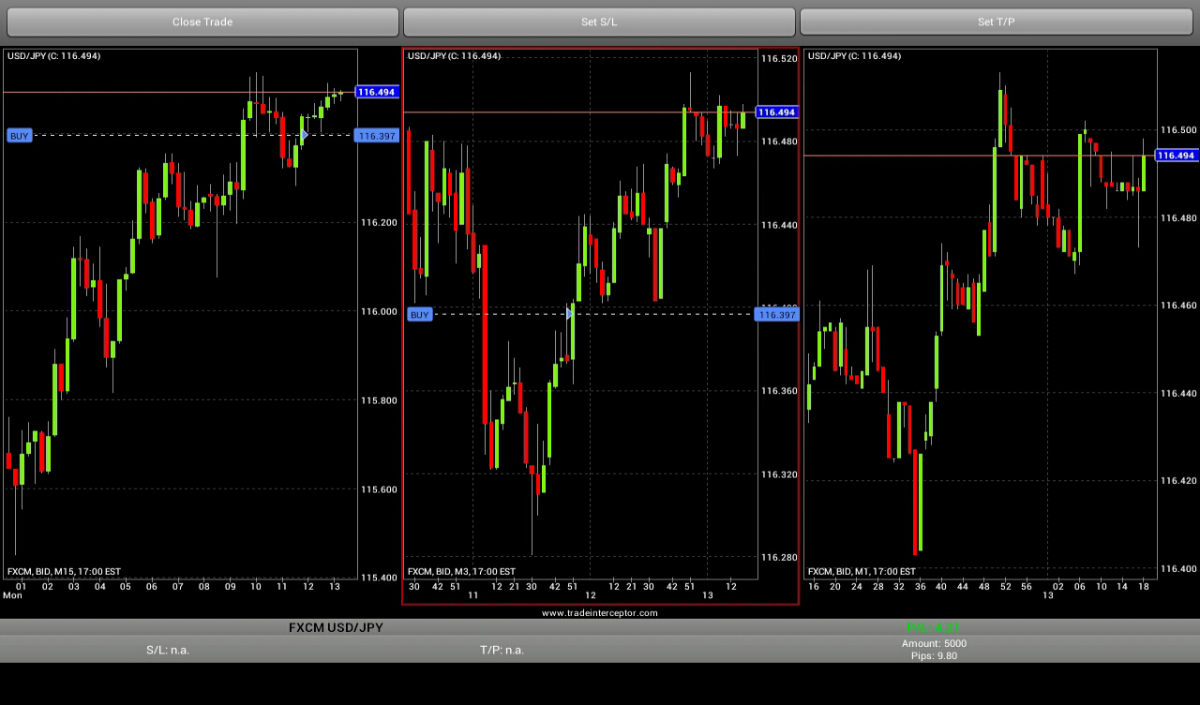Image resolution: width=1200 pixels, height=705 pixels.
Task: Click the 116.440 axis label on M1 chart
Action: click(1177, 393)
